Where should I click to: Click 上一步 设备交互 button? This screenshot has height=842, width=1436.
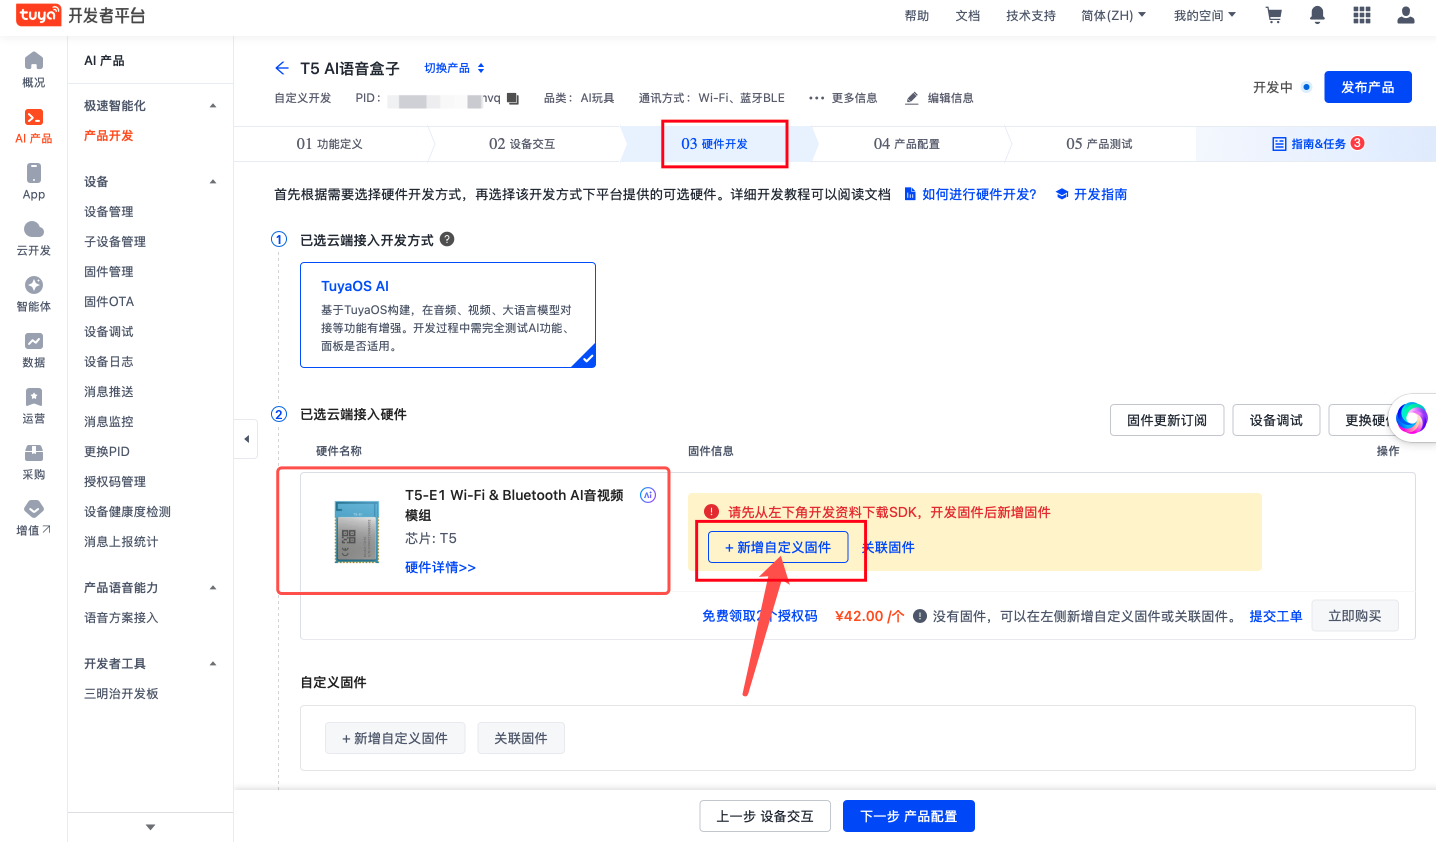click(x=765, y=816)
